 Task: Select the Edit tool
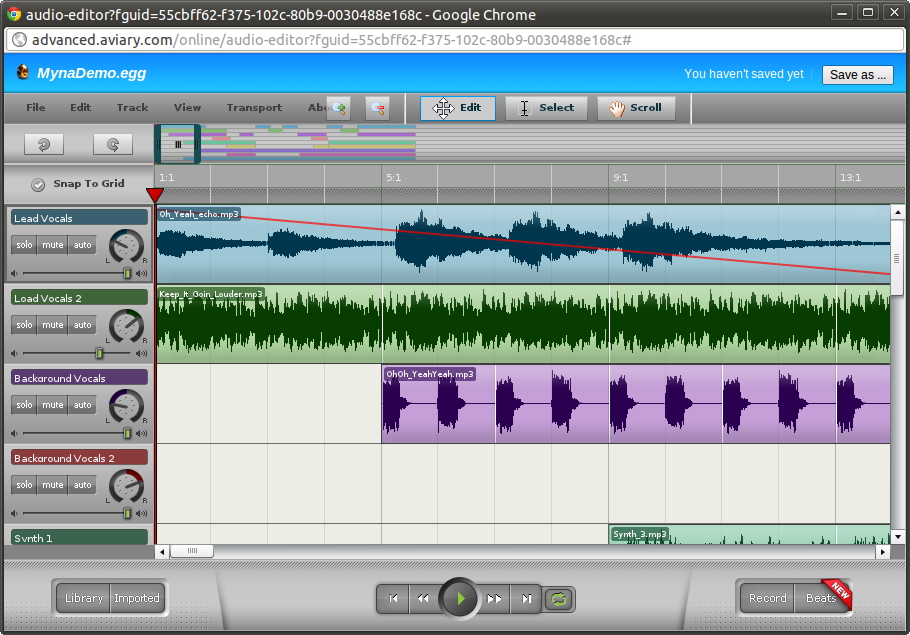(x=458, y=108)
